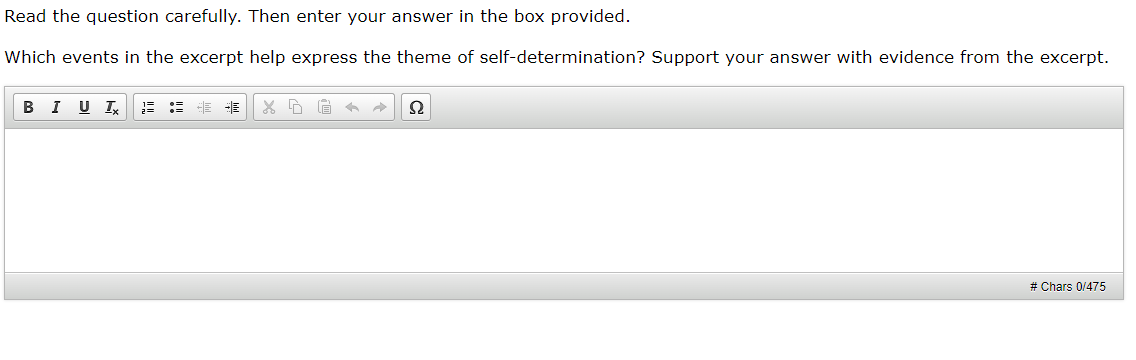Click the Paste clipboard icon
Image resolution: width=1136 pixels, height=360 pixels.
coord(325,107)
